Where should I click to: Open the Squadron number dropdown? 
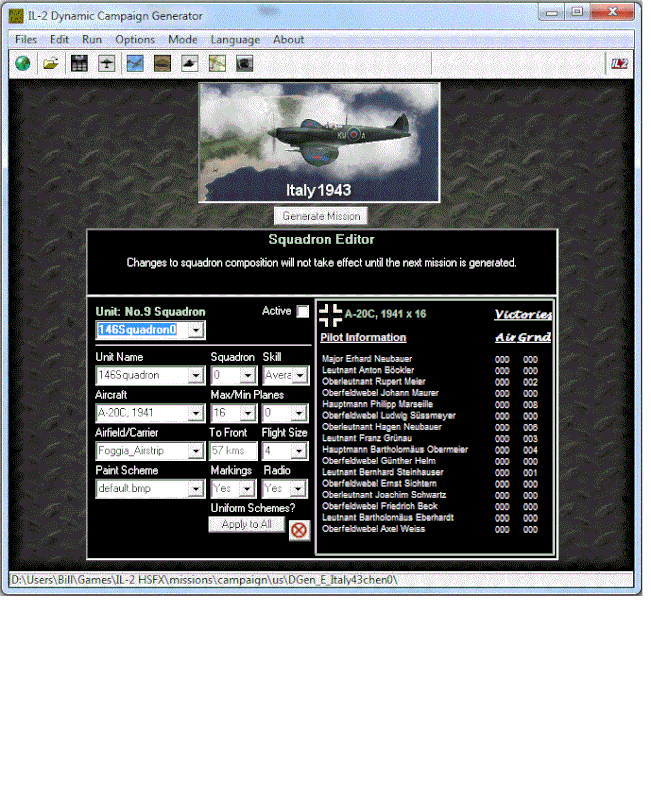(248, 376)
